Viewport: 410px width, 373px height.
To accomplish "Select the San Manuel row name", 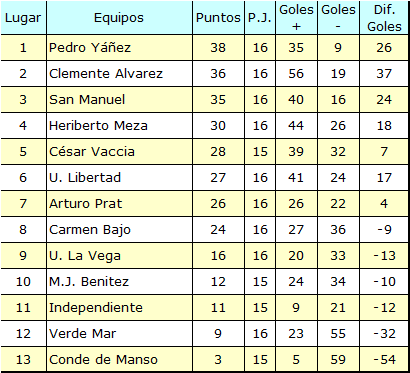I will click(119, 100).
